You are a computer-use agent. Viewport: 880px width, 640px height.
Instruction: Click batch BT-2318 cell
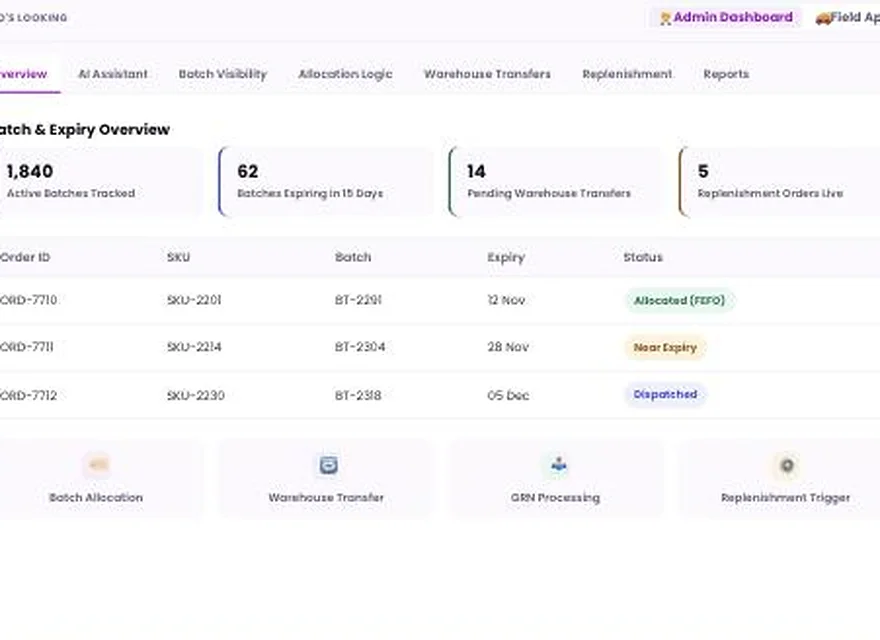pos(358,395)
